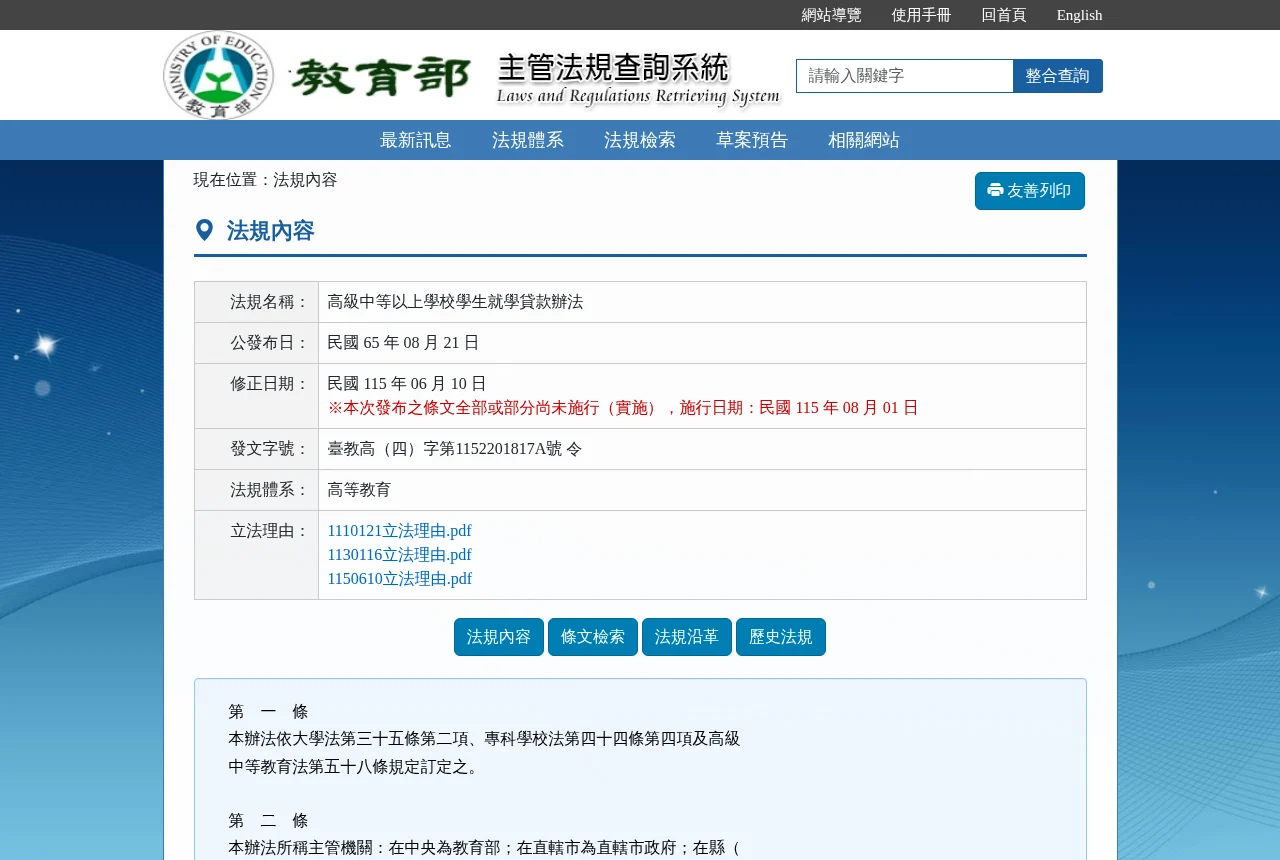The width and height of the screenshot is (1280, 860).
Task: Click the location pin icon beside 法規內容 heading
Action: pyautogui.click(x=204, y=231)
